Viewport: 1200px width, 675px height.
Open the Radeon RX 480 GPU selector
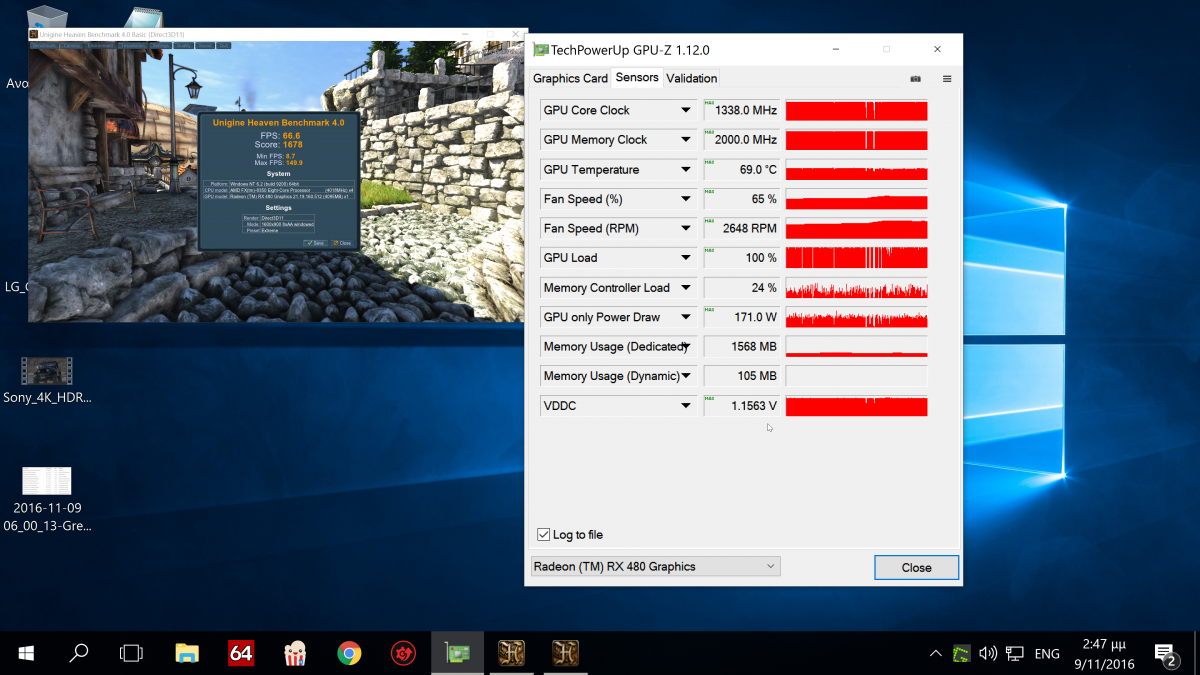tap(655, 566)
